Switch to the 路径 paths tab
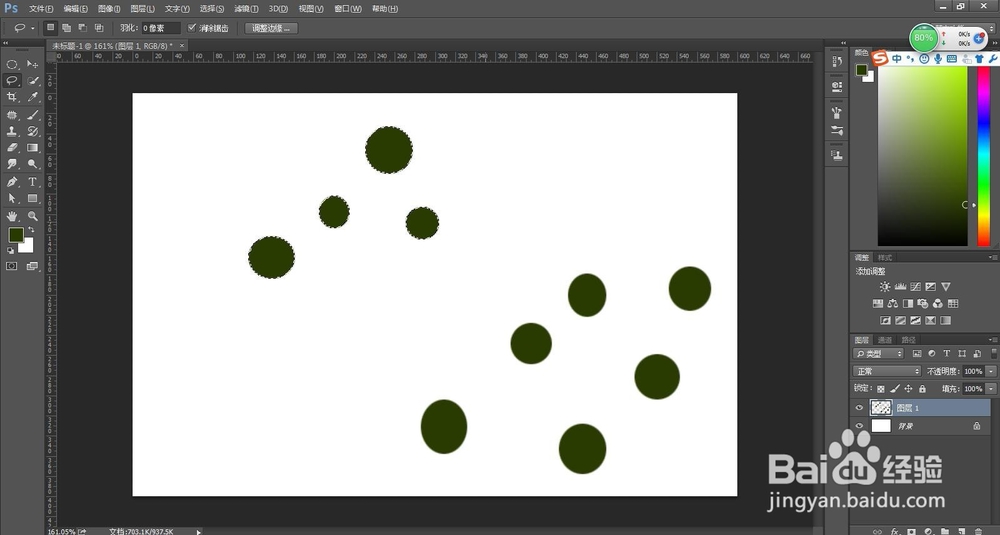The image size is (1000, 535). [x=909, y=340]
